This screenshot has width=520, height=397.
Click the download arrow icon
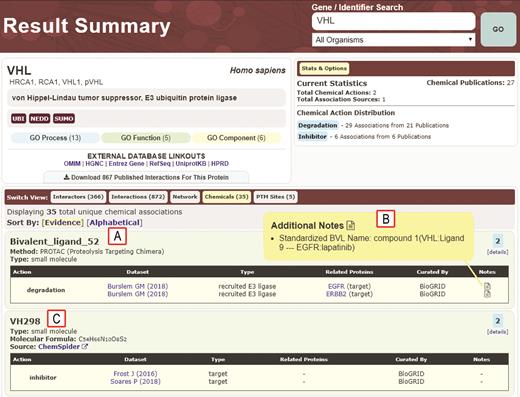click(67, 177)
